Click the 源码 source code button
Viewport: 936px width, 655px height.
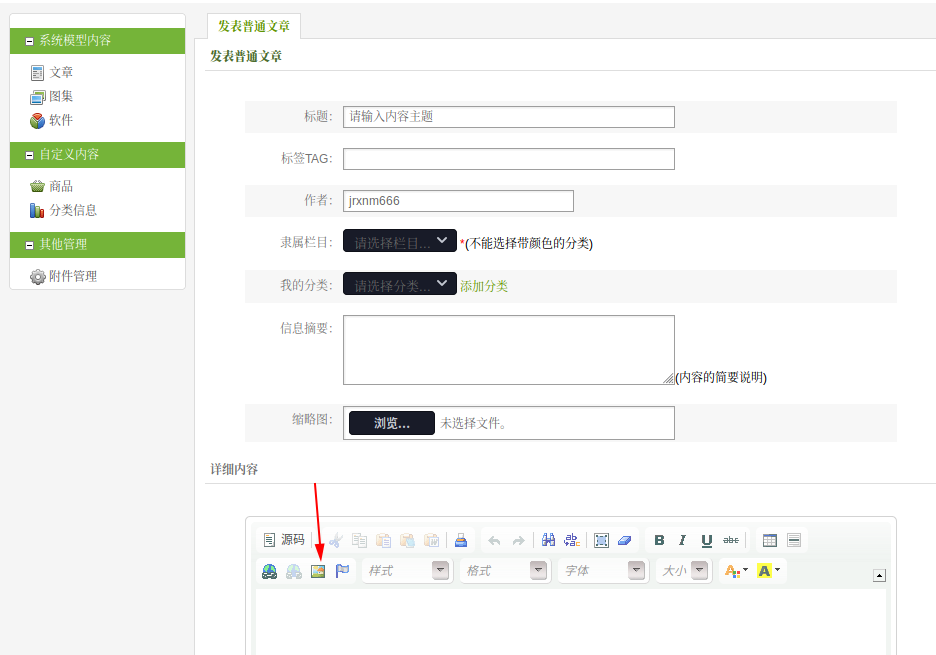pos(283,540)
